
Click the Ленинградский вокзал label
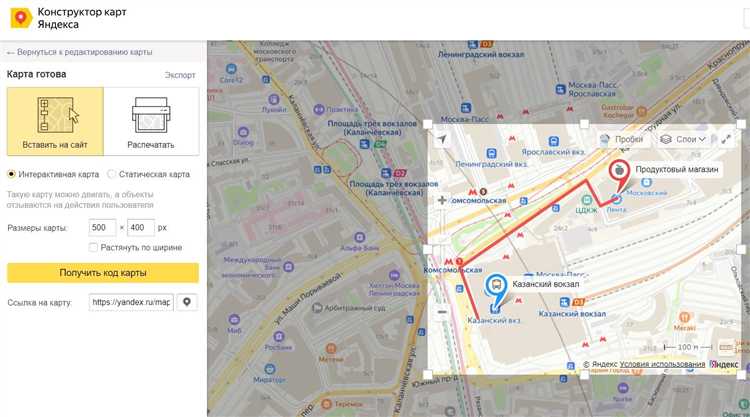[x=480, y=55]
